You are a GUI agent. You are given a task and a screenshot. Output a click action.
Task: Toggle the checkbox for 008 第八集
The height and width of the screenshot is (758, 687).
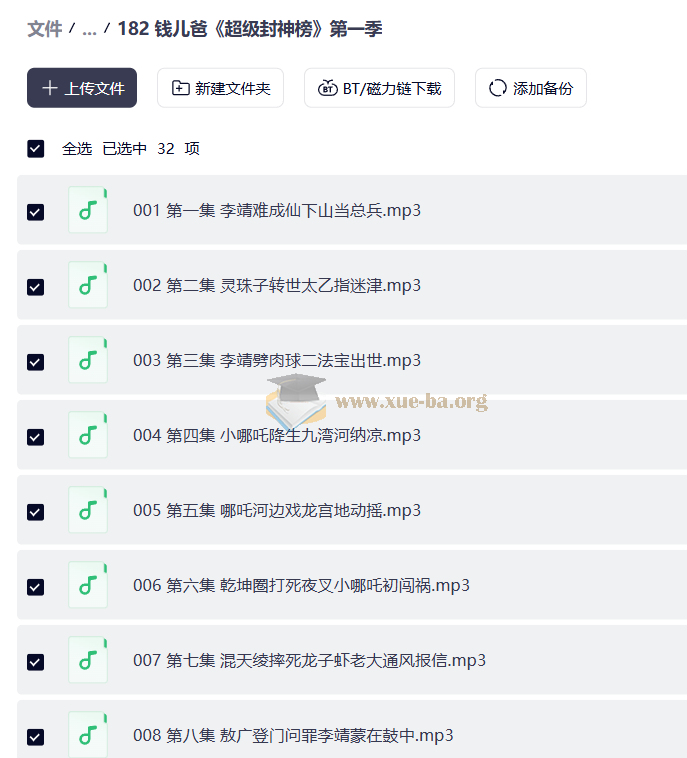pos(36,737)
